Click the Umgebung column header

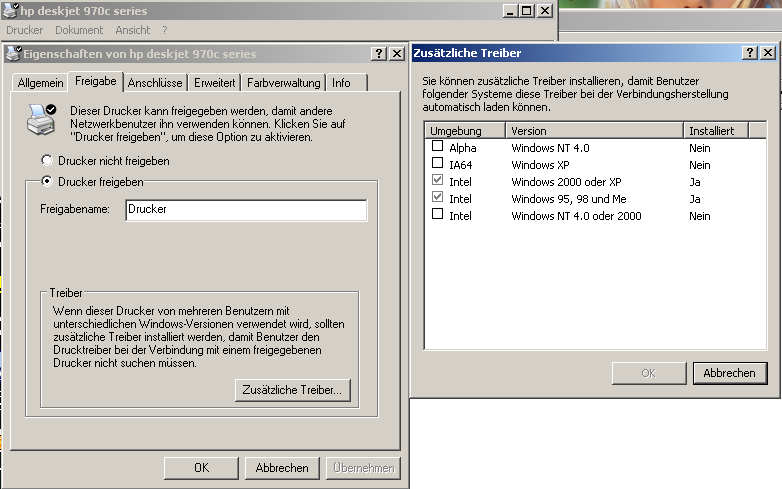coord(465,131)
